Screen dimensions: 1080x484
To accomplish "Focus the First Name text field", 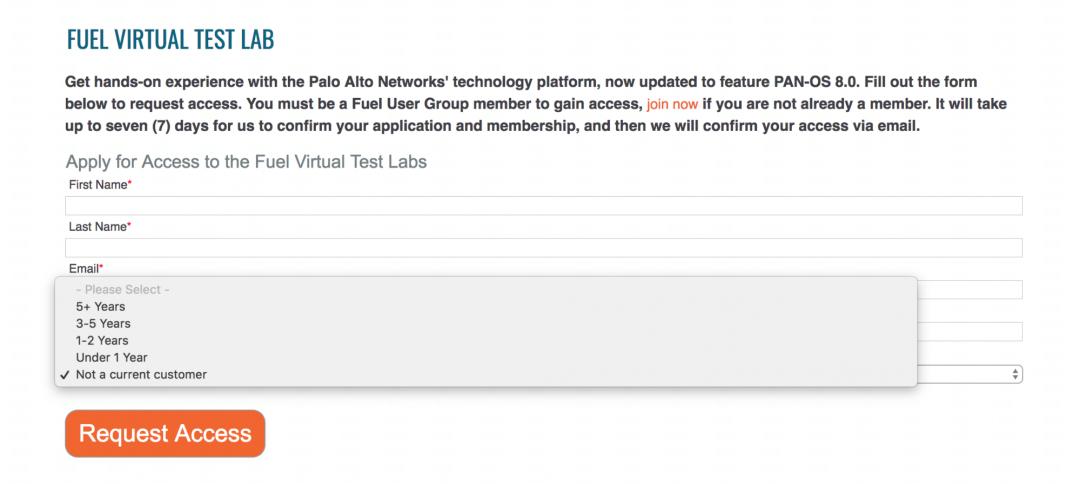I will [544, 206].
